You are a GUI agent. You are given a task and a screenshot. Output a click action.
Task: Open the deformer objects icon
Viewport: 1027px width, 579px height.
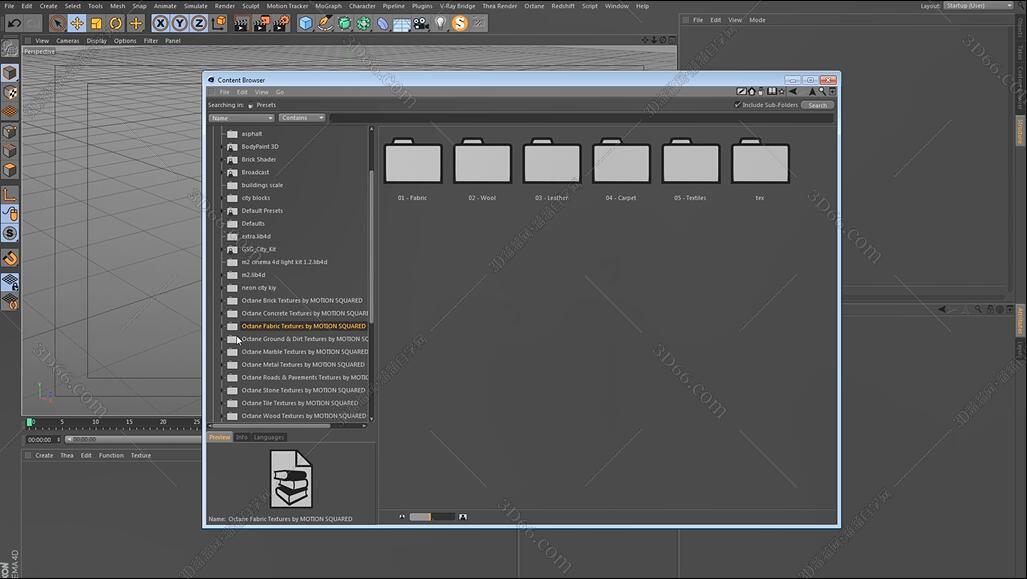[383, 24]
